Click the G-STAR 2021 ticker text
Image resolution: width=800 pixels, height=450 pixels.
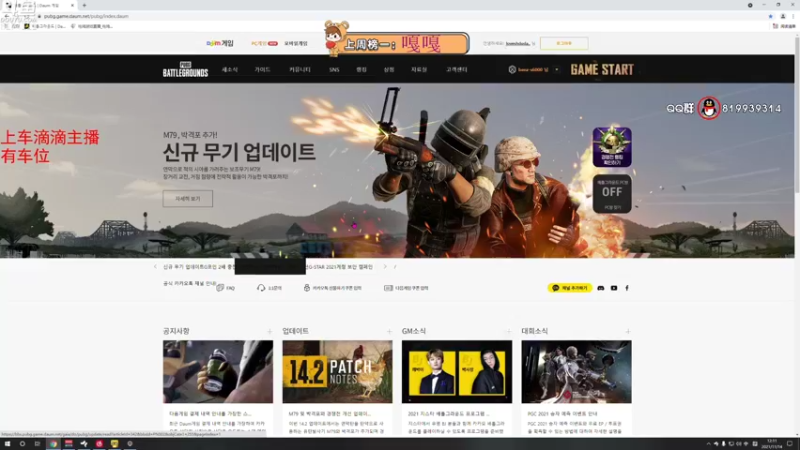[339, 267]
